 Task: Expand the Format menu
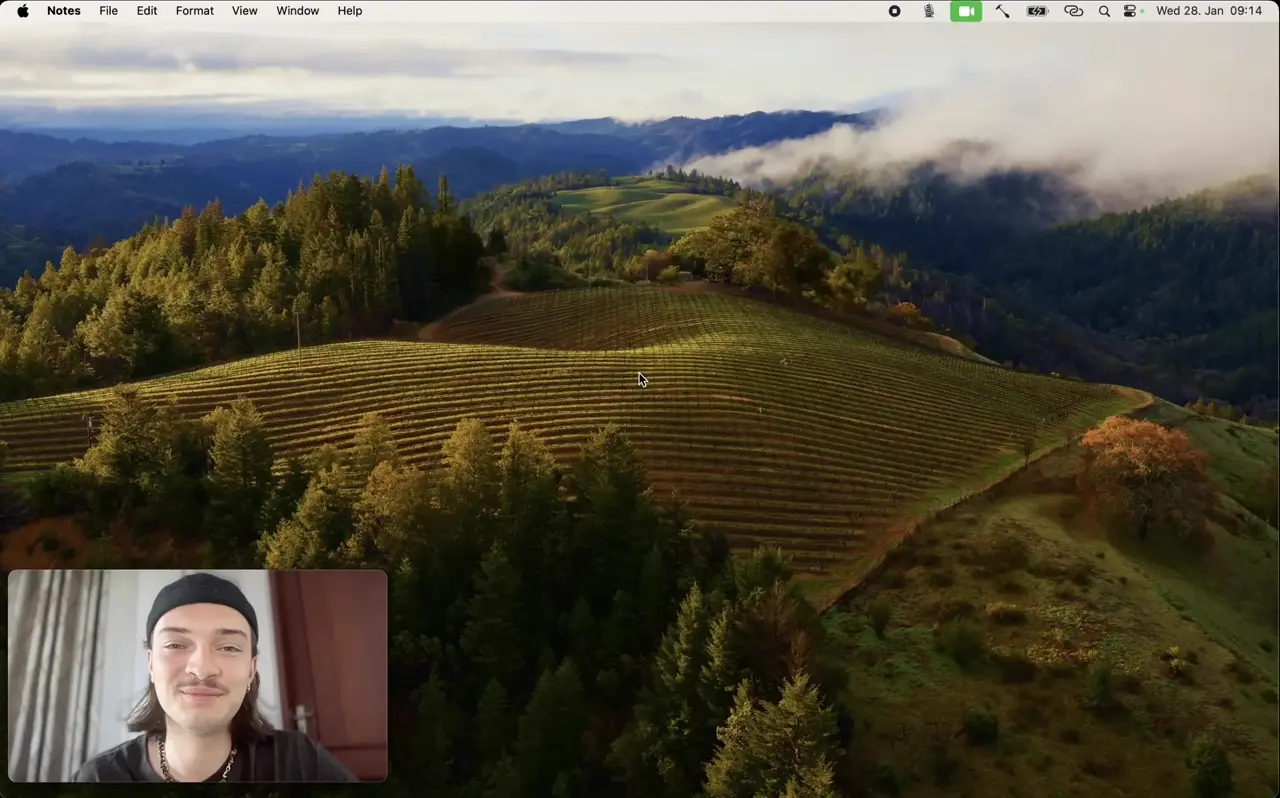pyautogui.click(x=194, y=11)
